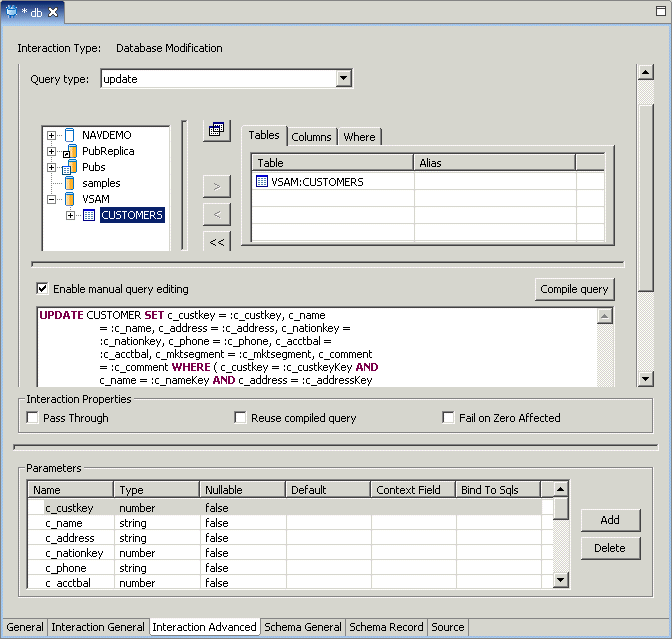Screen dimensions: 672x639
Task: Click the Delete parameter button
Action: (x=610, y=548)
